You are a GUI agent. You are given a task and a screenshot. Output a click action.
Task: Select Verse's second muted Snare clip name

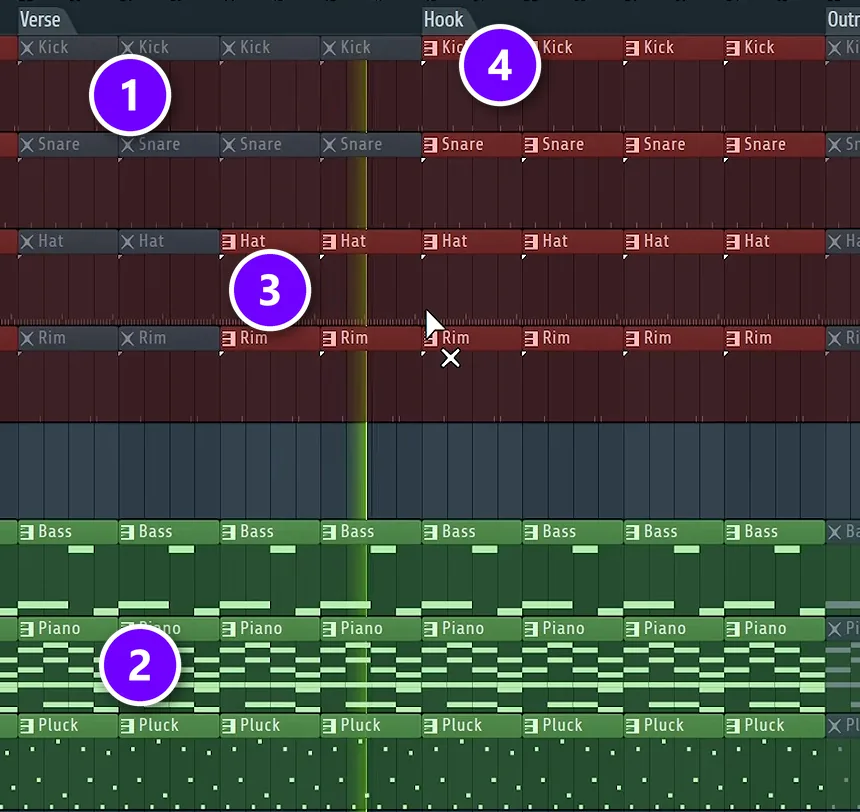point(159,144)
